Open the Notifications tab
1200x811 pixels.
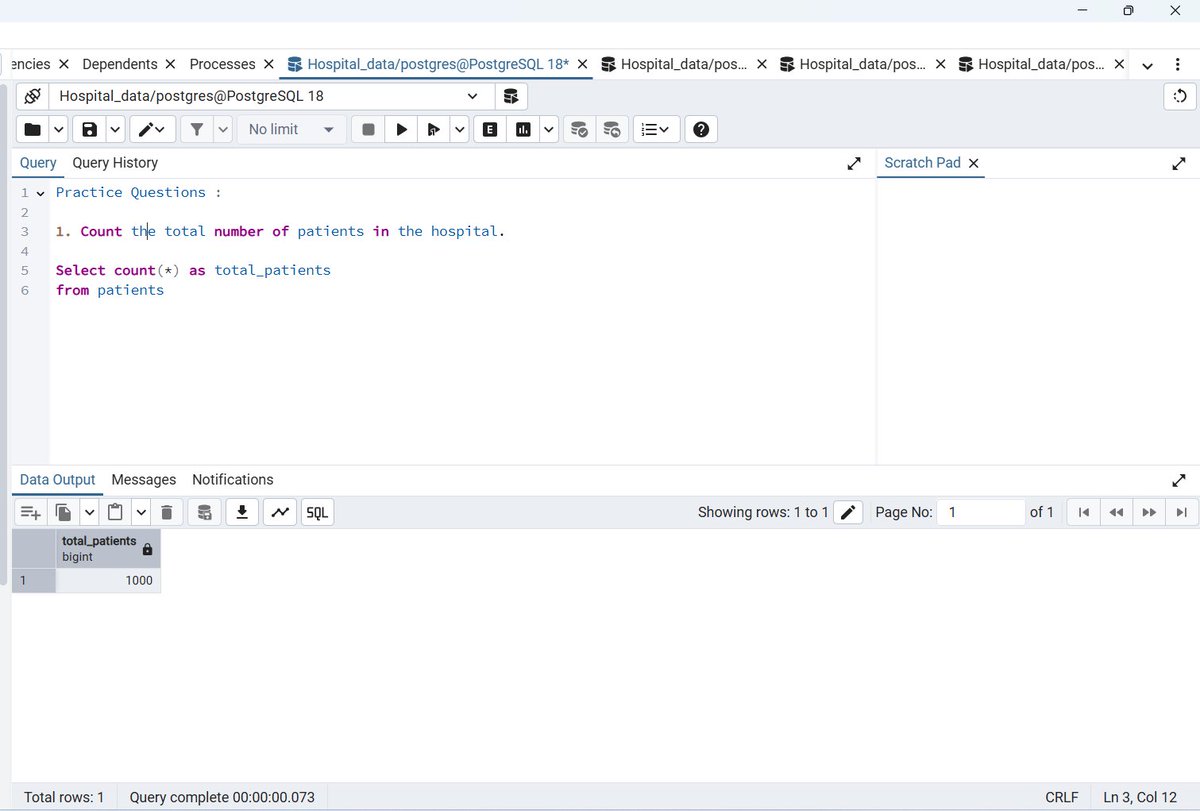tap(233, 480)
